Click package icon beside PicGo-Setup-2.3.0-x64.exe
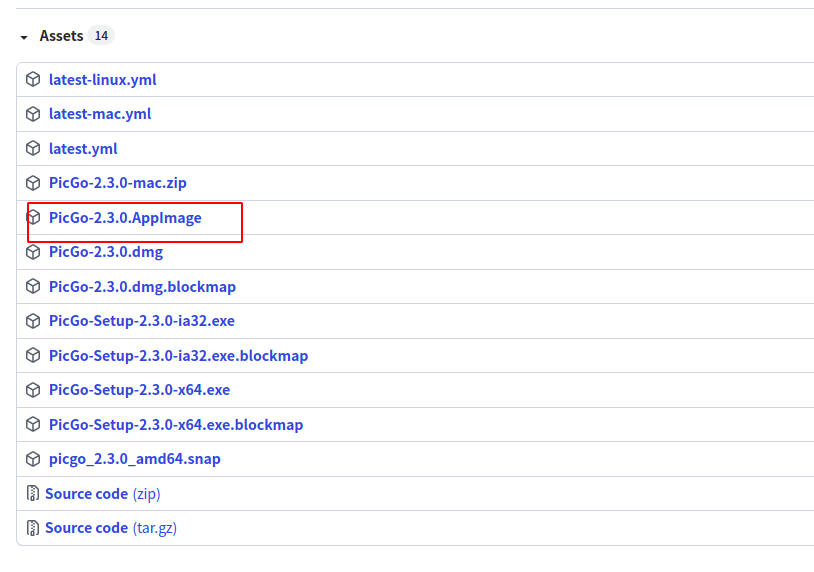The width and height of the screenshot is (814, 572). click(33, 390)
